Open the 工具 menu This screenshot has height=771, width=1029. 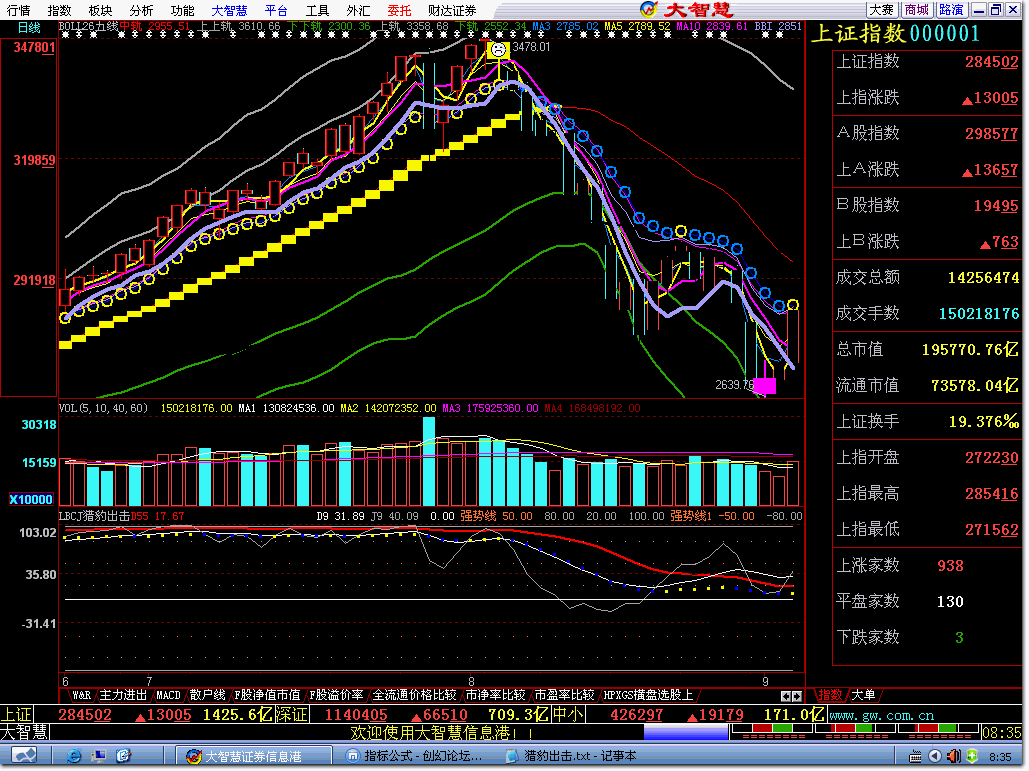pos(317,10)
